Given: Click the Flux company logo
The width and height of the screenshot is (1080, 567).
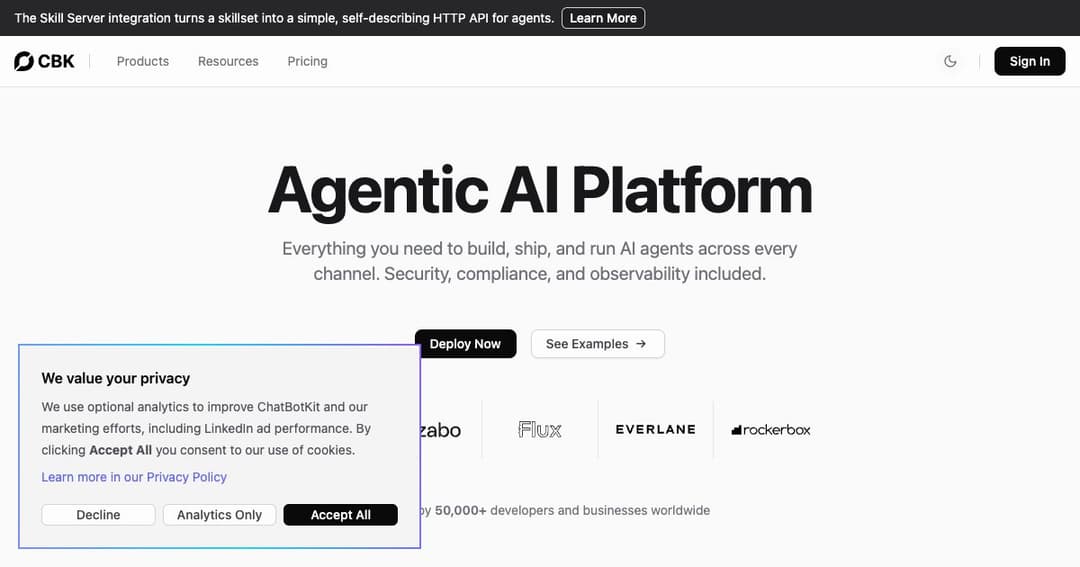Looking at the screenshot, I should 539,430.
